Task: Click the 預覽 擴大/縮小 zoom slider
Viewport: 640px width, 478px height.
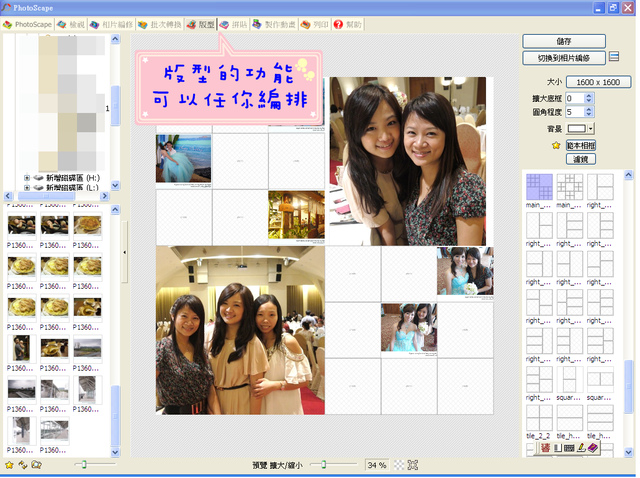Action: coord(333,465)
